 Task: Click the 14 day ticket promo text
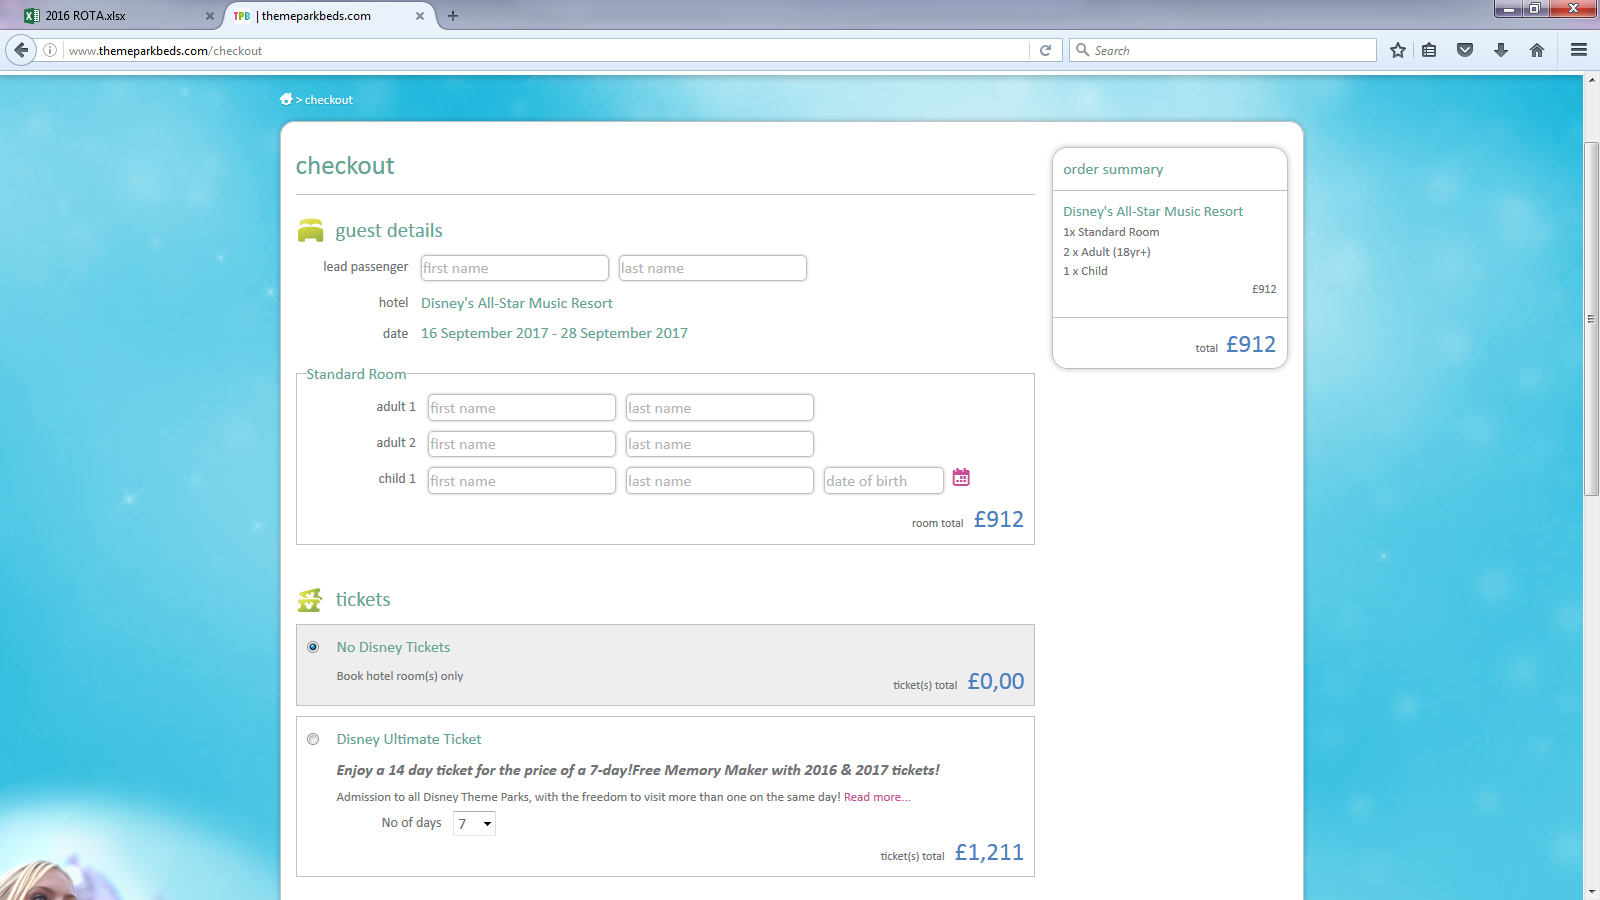click(638, 770)
